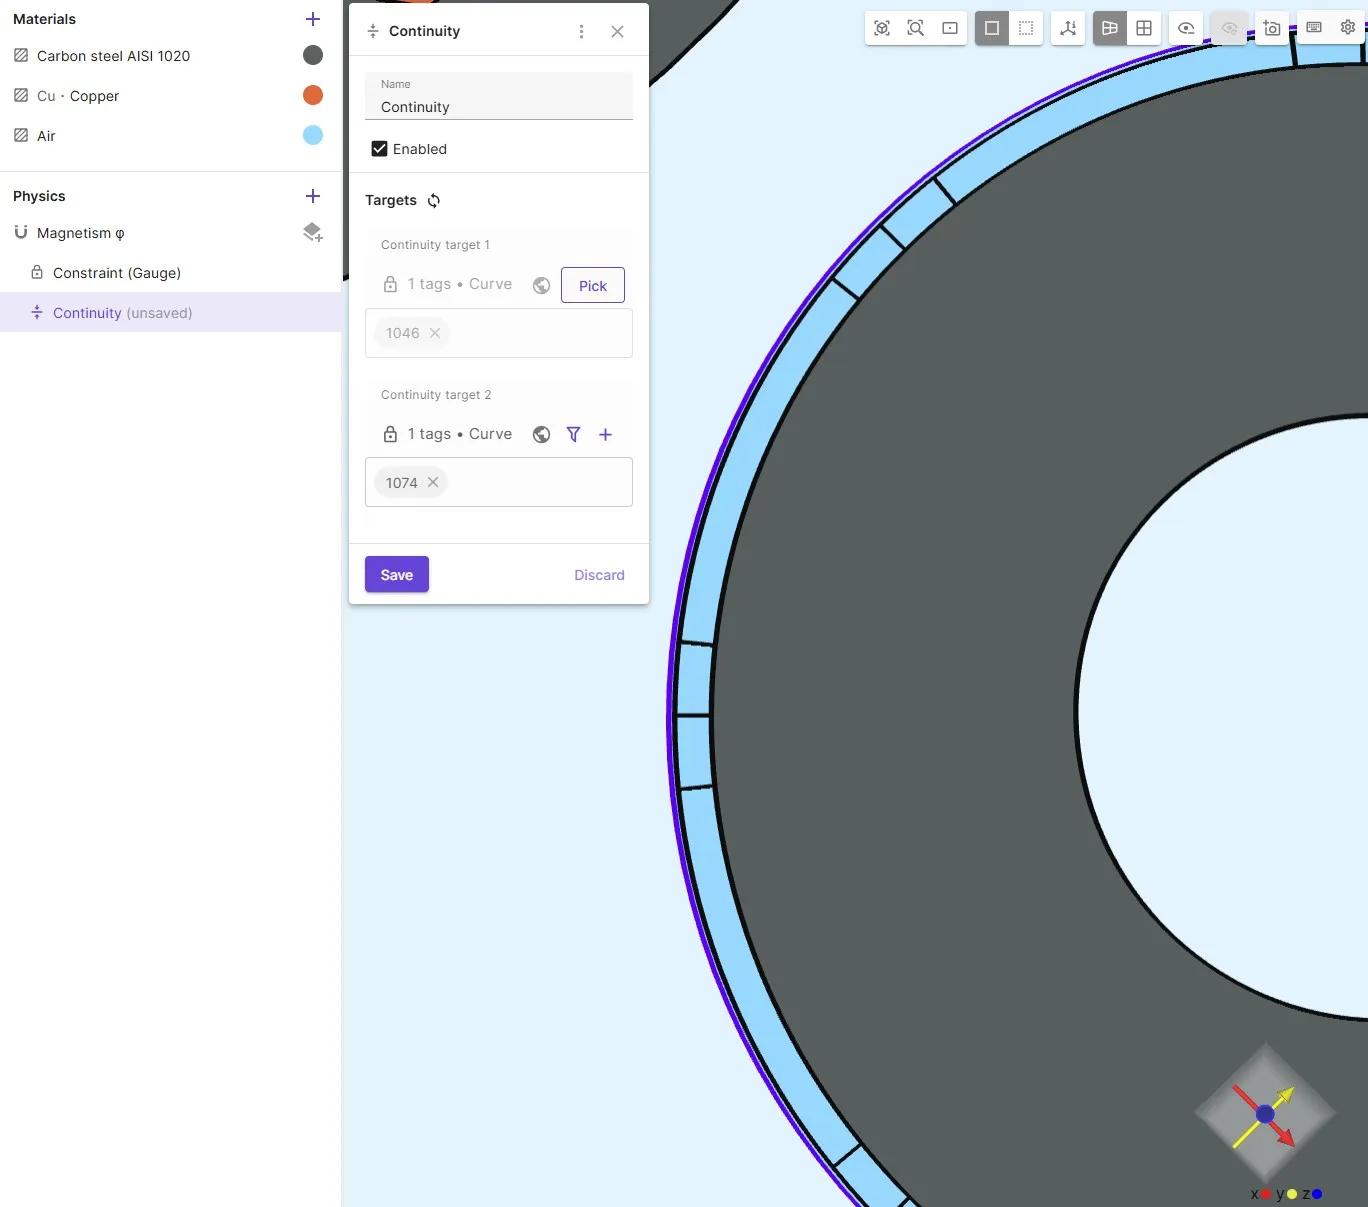1368x1207 pixels.
Task: Click the globe icon of Continuity target 1
Action: [541, 285]
